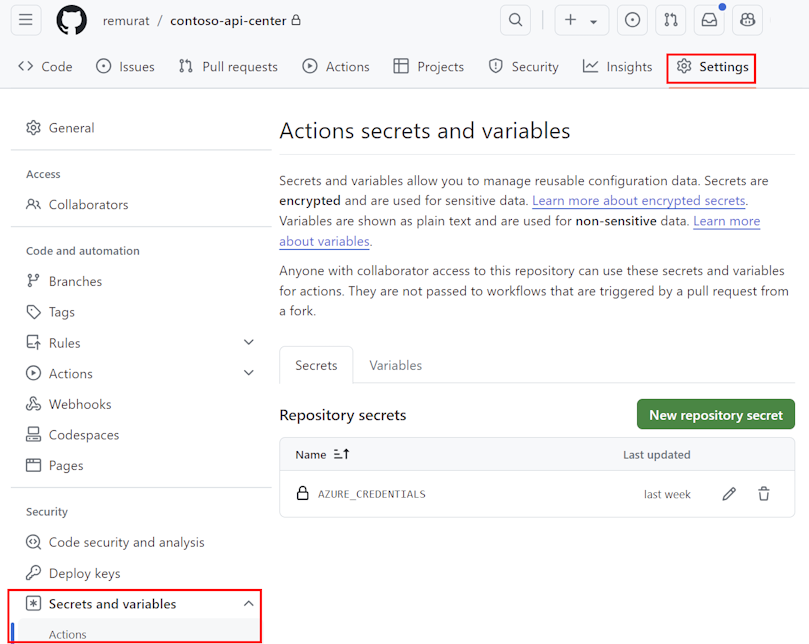The height and width of the screenshot is (644, 809).
Task: Collapse the Secrets and variables section
Action: [x=248, y=603]
